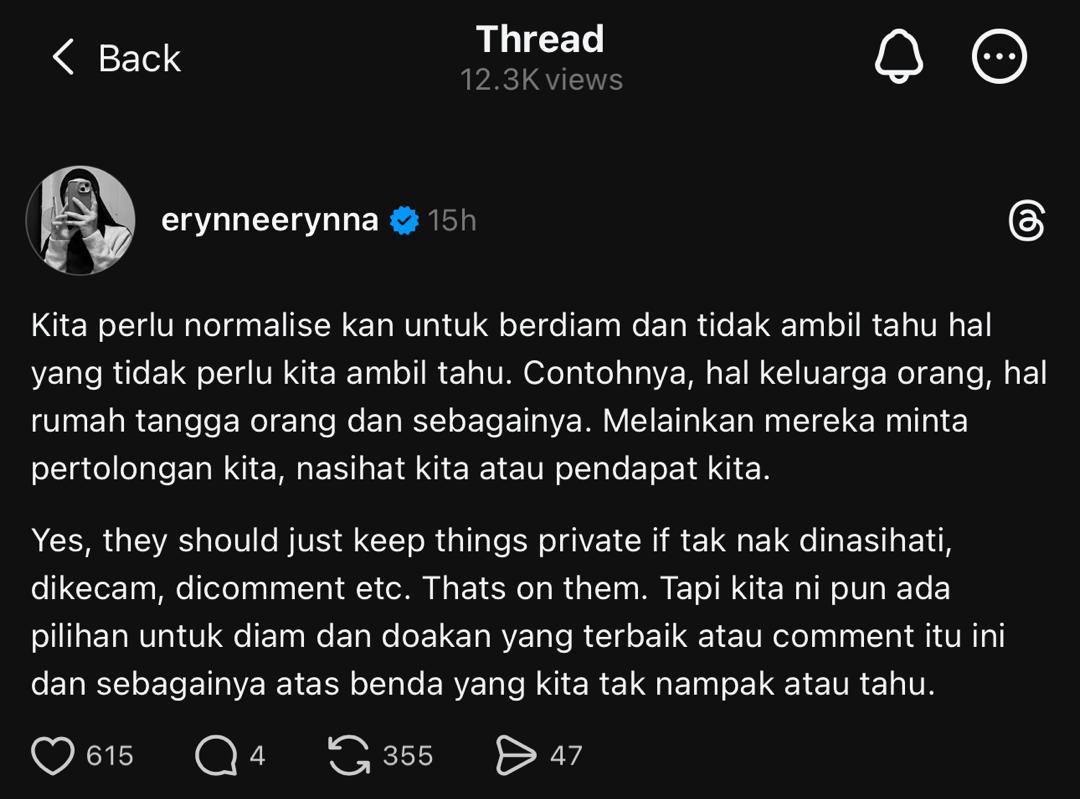The height and width of the screenshot is (799, 1080).
Task: View the 615 likes count
Action: tap(110, 756)
